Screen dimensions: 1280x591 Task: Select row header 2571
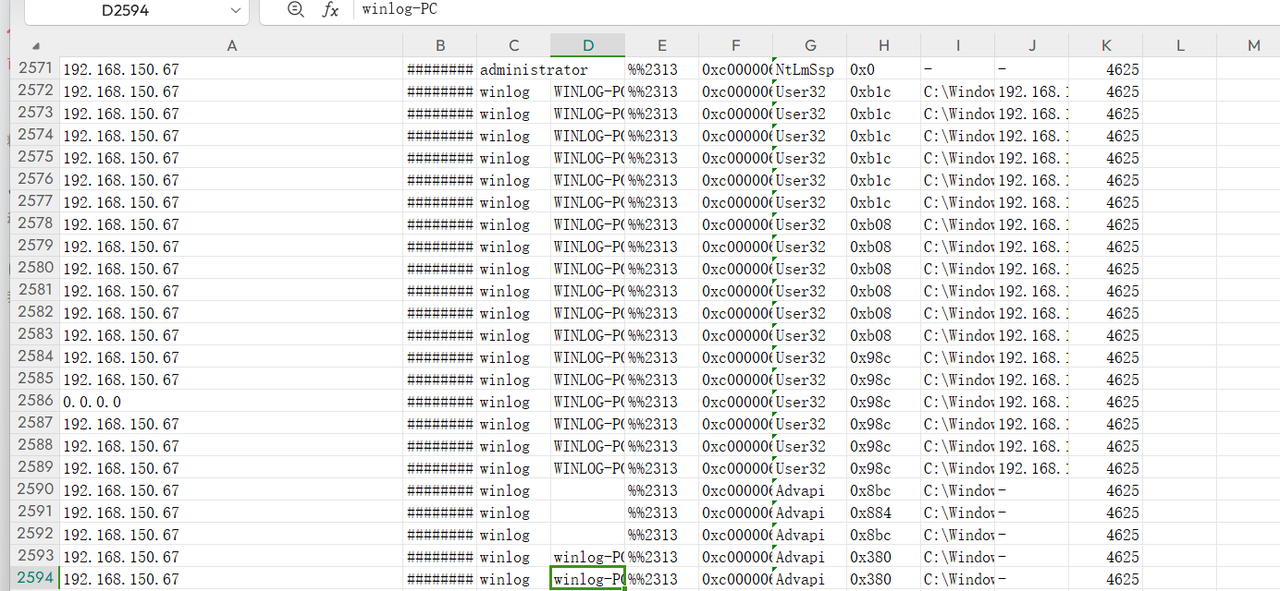[x=36, y=69]
